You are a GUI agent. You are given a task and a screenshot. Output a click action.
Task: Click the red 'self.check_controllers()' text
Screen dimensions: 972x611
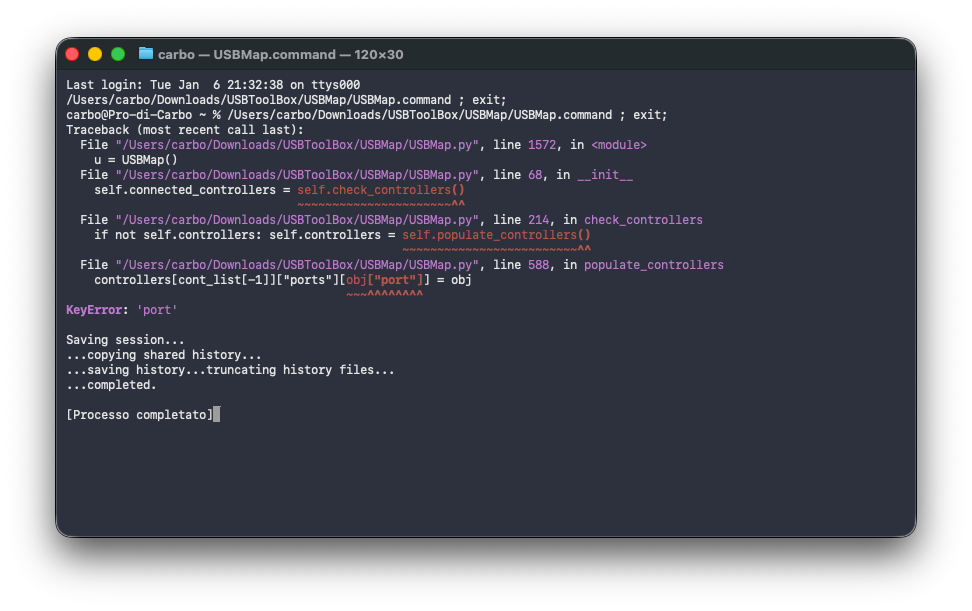(381, 190)
